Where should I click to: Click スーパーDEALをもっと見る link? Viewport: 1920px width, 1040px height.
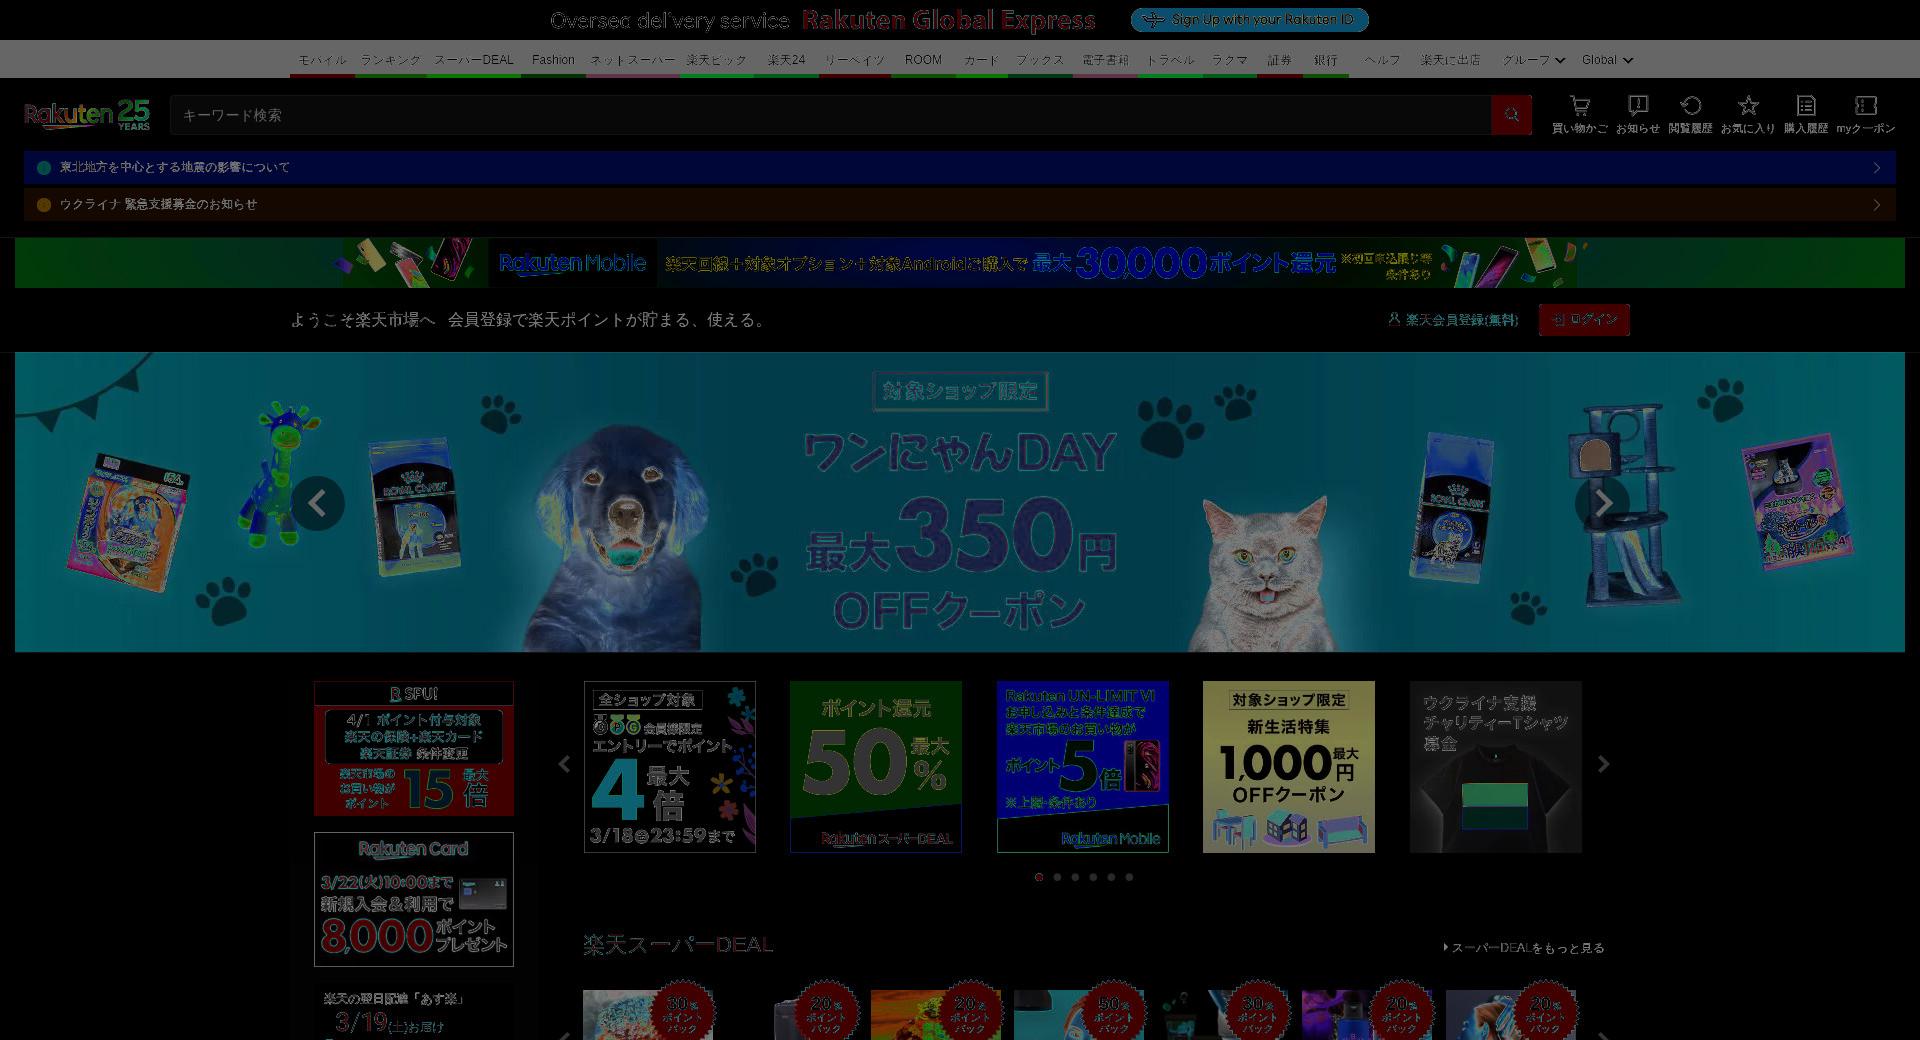(1524, 948)
